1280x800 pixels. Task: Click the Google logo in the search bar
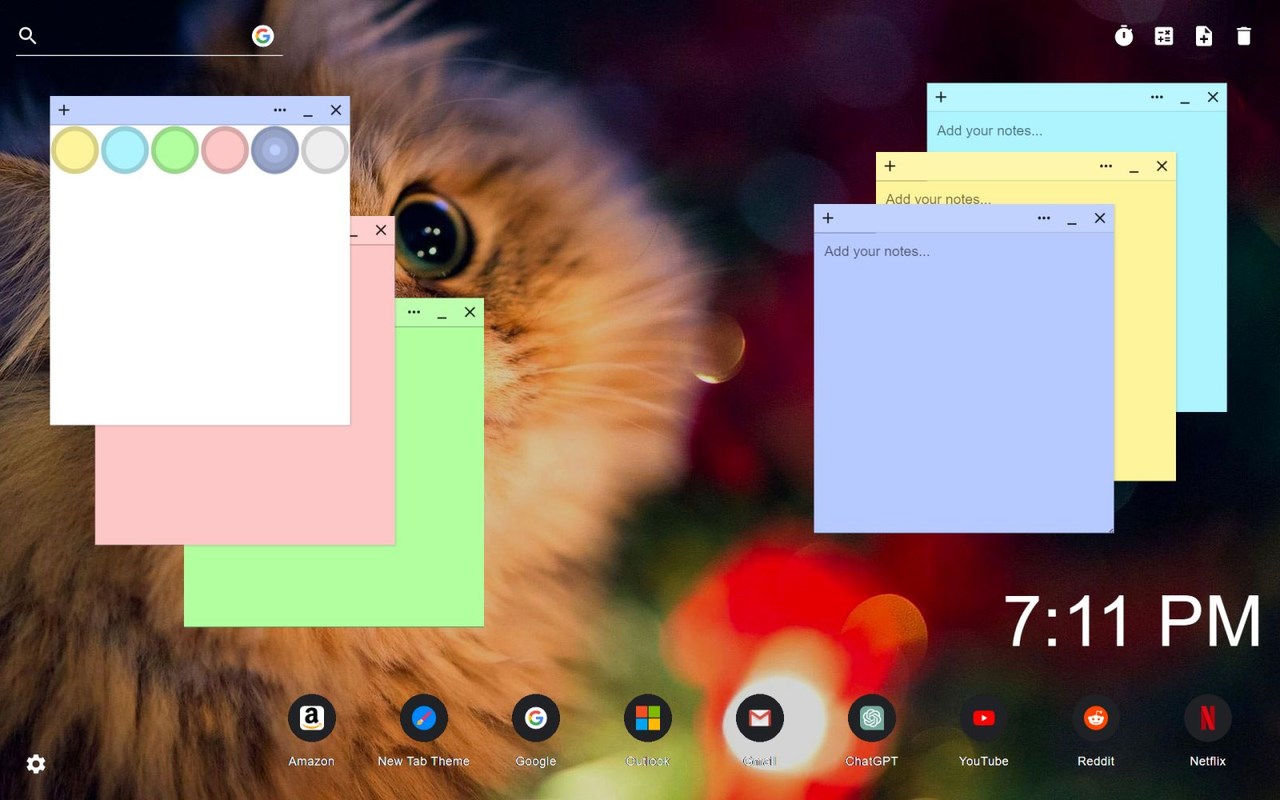tap(263, 36)
